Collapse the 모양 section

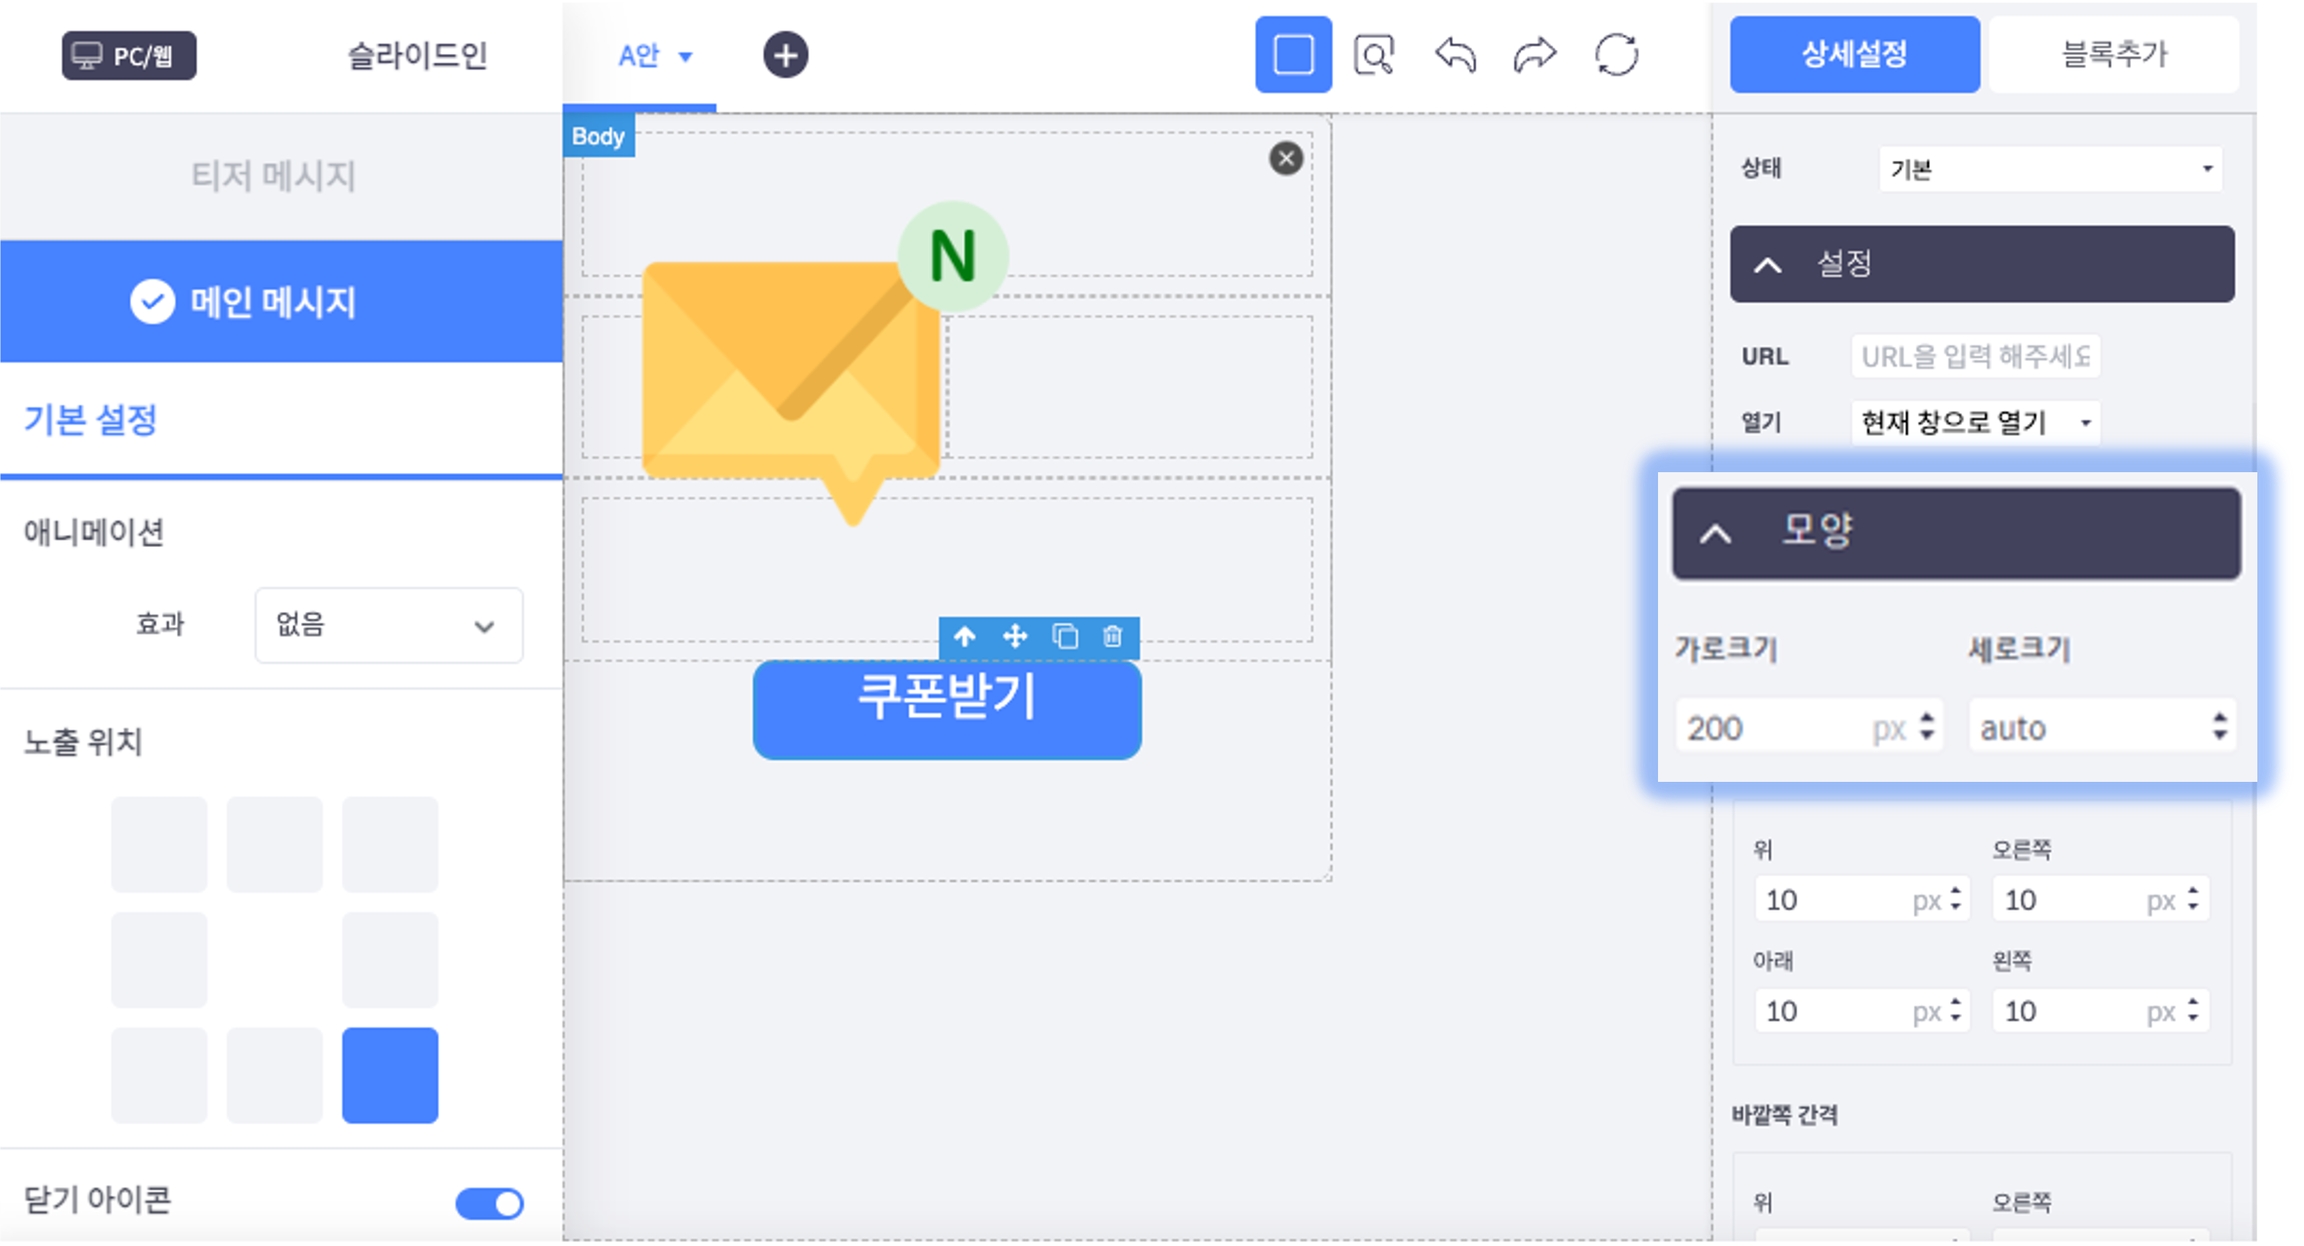(1716, 533)
